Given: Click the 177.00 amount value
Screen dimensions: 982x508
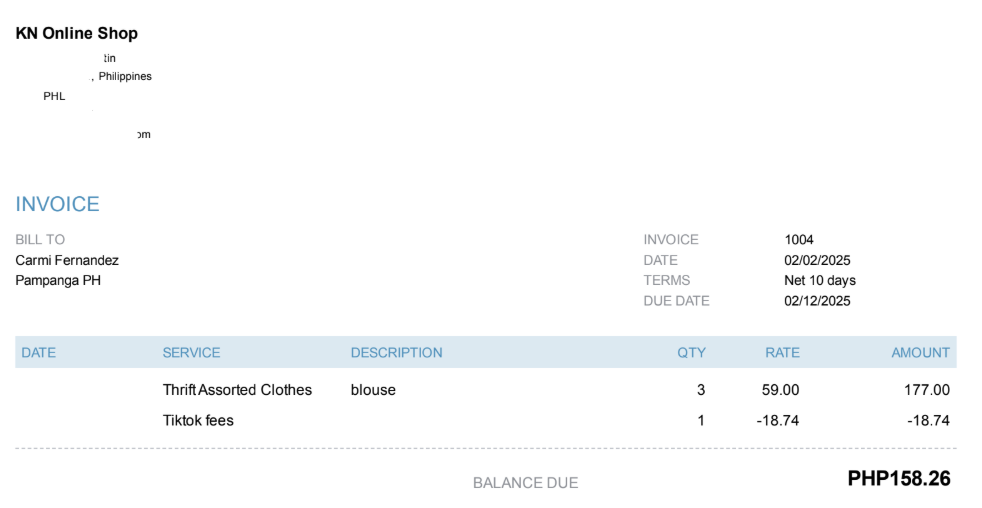Looking at the screenshot, I should [927, 390].
